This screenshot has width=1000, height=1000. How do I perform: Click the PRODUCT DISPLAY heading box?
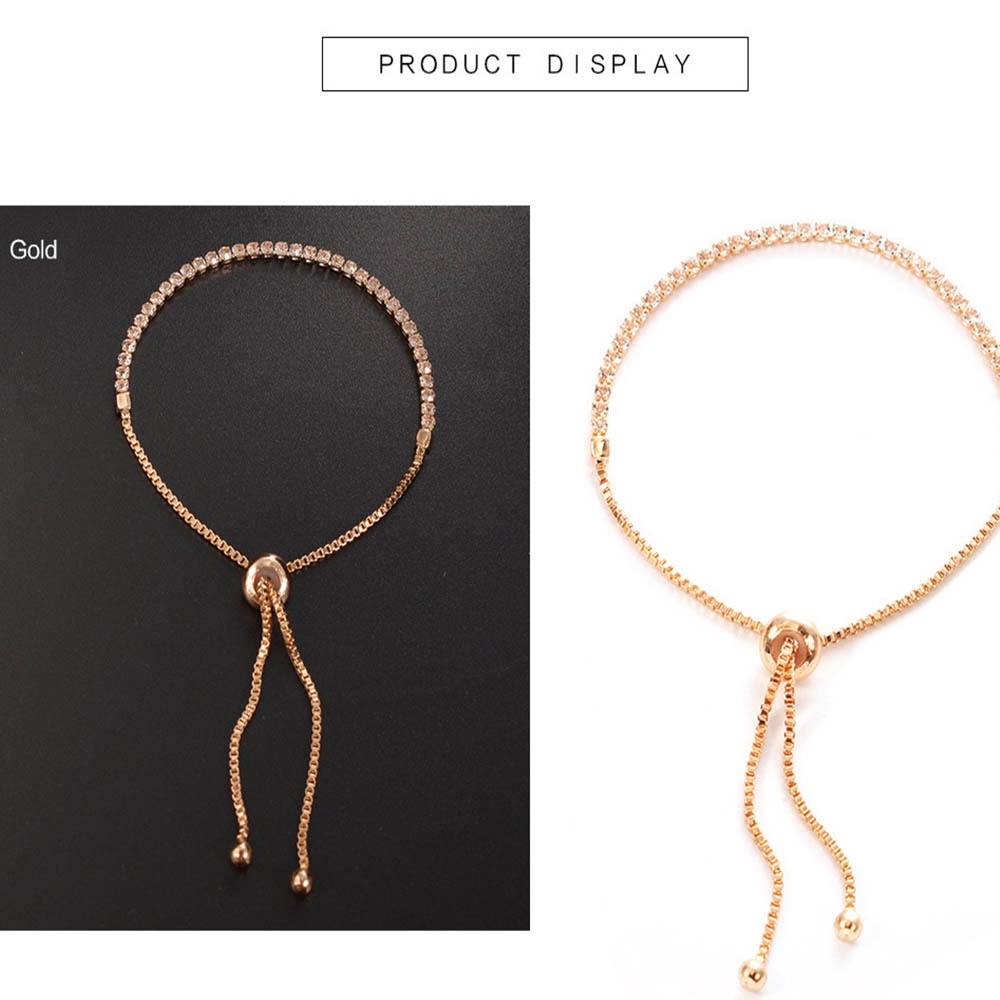[534, 64]
